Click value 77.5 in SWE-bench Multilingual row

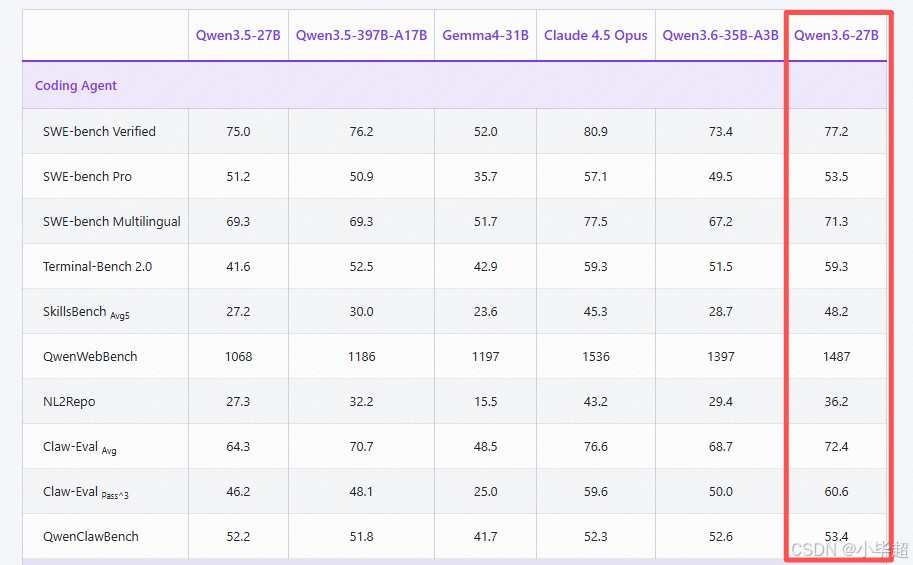596,222
